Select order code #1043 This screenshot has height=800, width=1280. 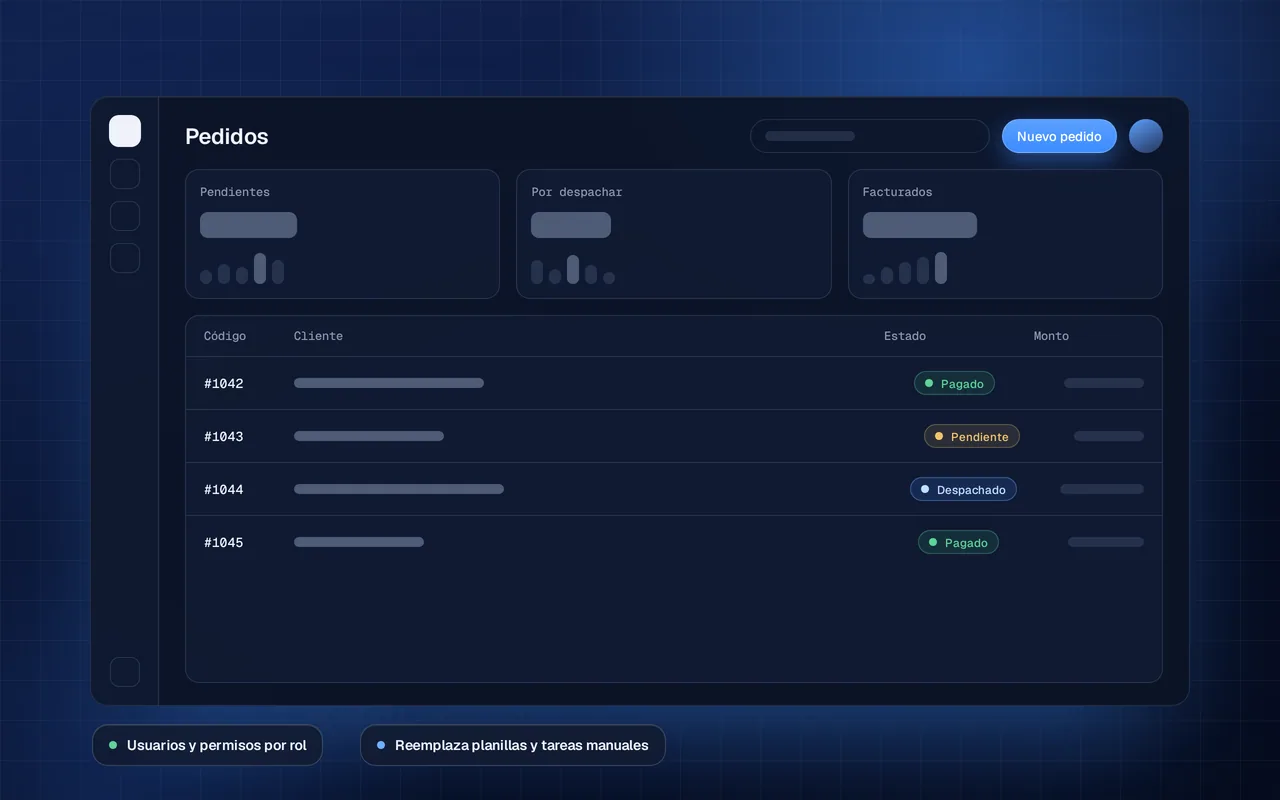[224, 436]
